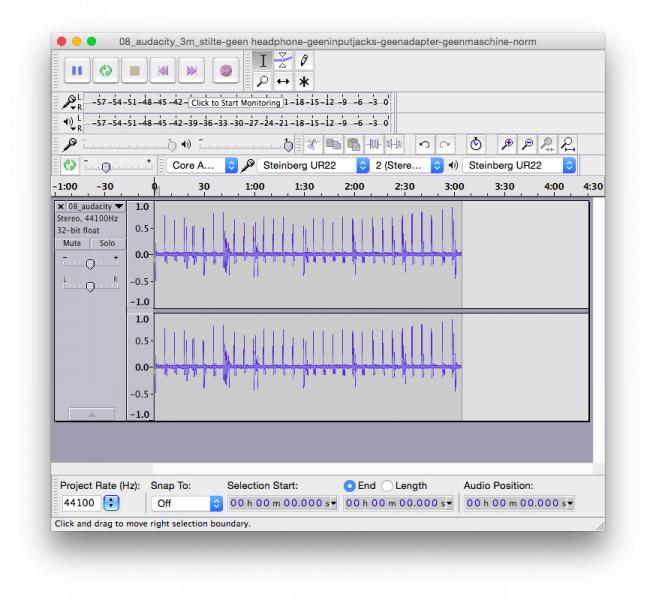Click the Undo arrow icon
656x600 pixels.
(x=424, y=145)
